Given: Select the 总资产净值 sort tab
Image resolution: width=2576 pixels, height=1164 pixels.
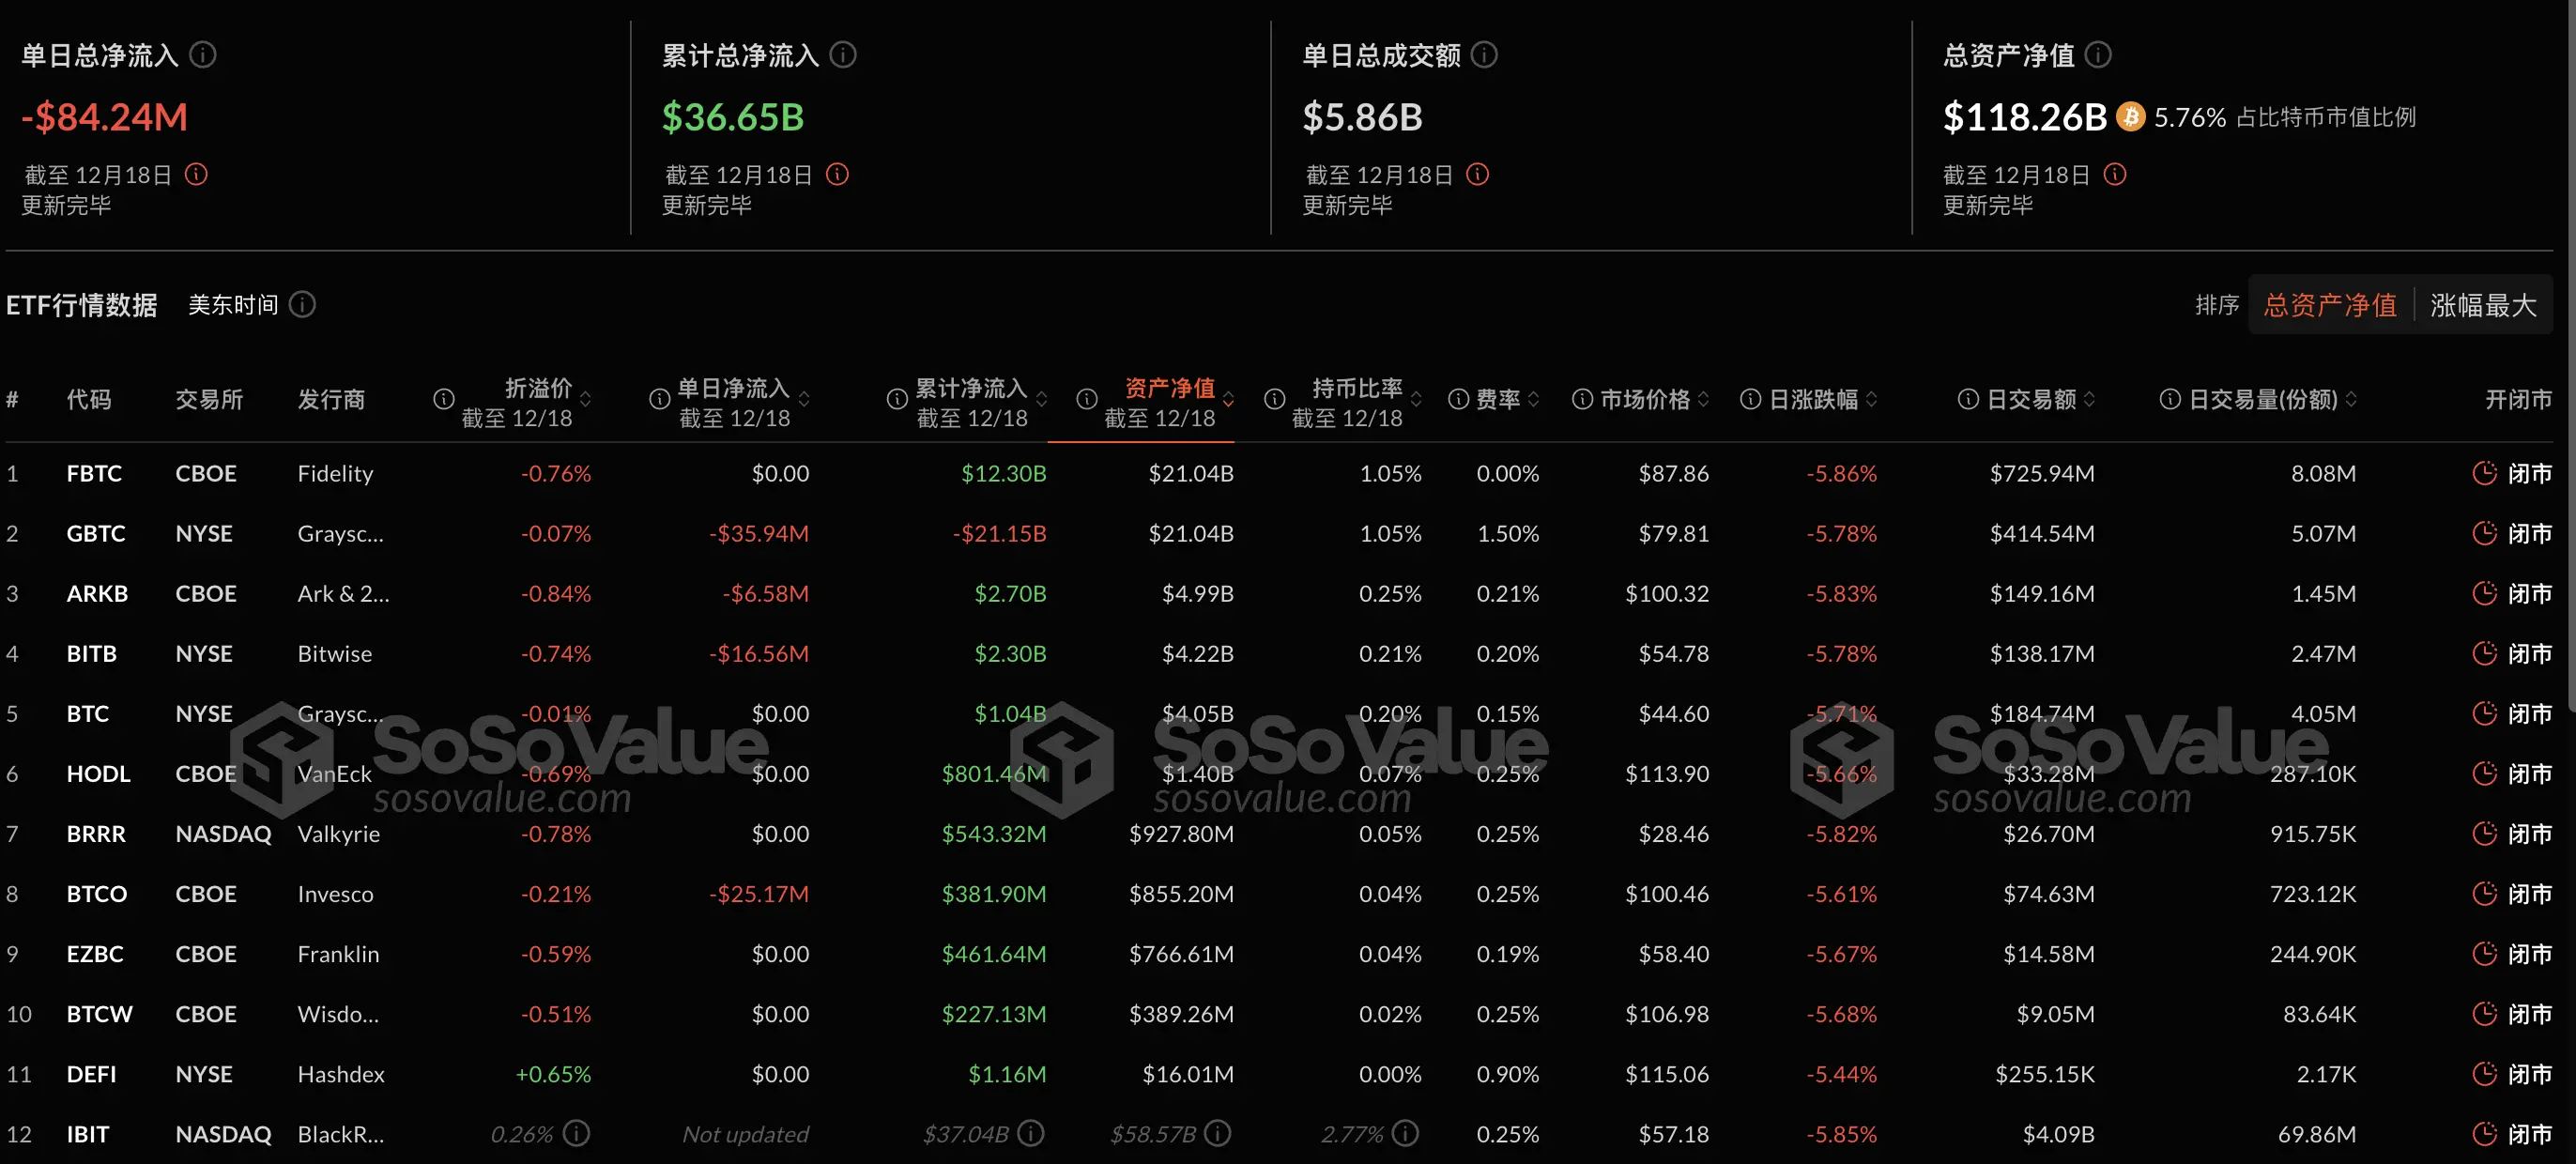Looking at the screenshot, I should pyautogui.click(x=2330, y=305).
